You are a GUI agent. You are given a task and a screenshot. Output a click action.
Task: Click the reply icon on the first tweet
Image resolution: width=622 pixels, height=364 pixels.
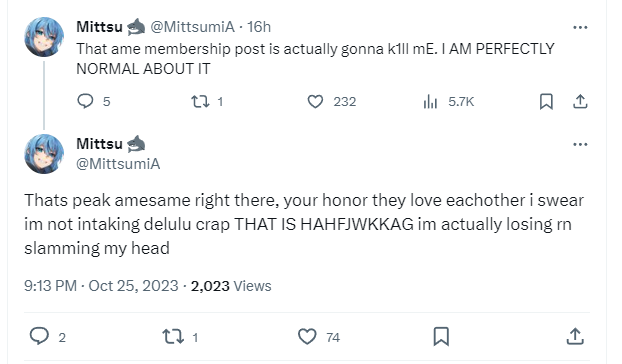point(85,101)
